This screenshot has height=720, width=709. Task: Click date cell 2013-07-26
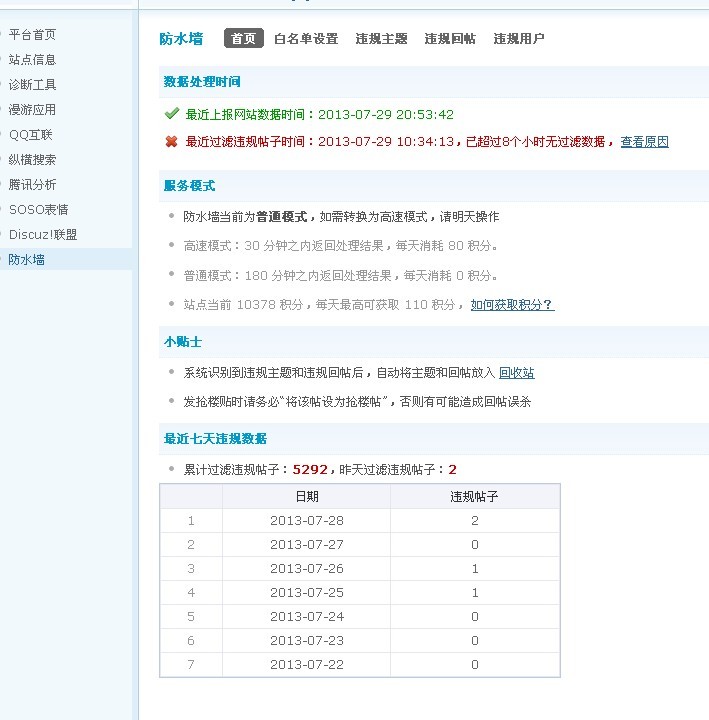pos(307,568)
